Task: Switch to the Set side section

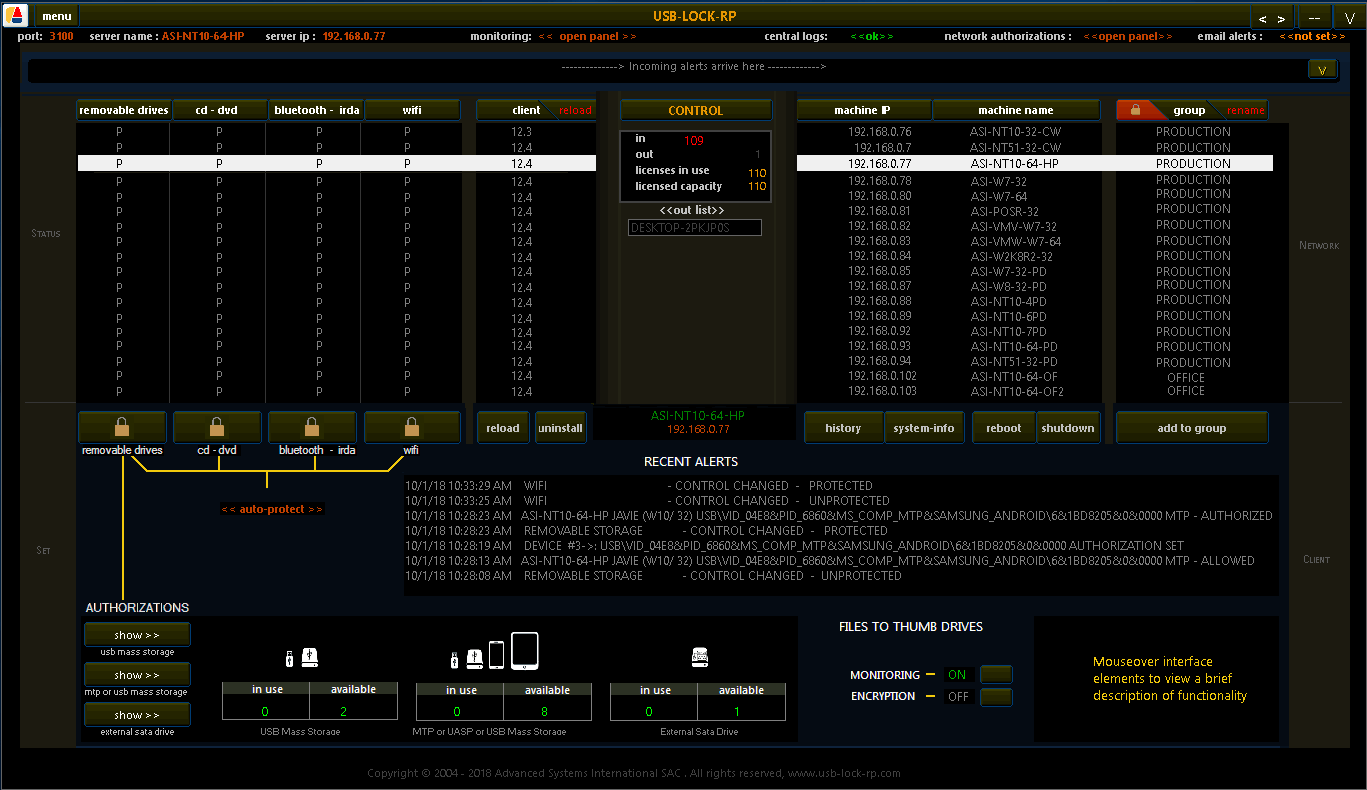Action: point(43,551)
